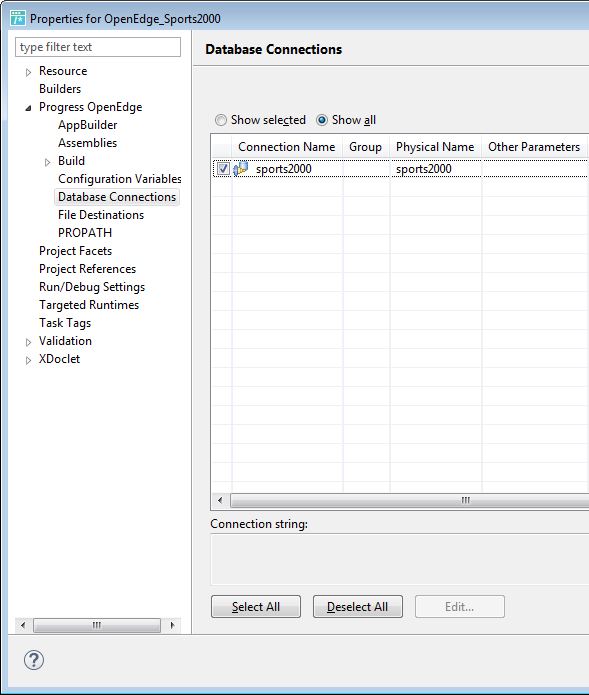Click the type filter text field
The width and height of the screenshot is (589, 695).
[x=98, y=47]
